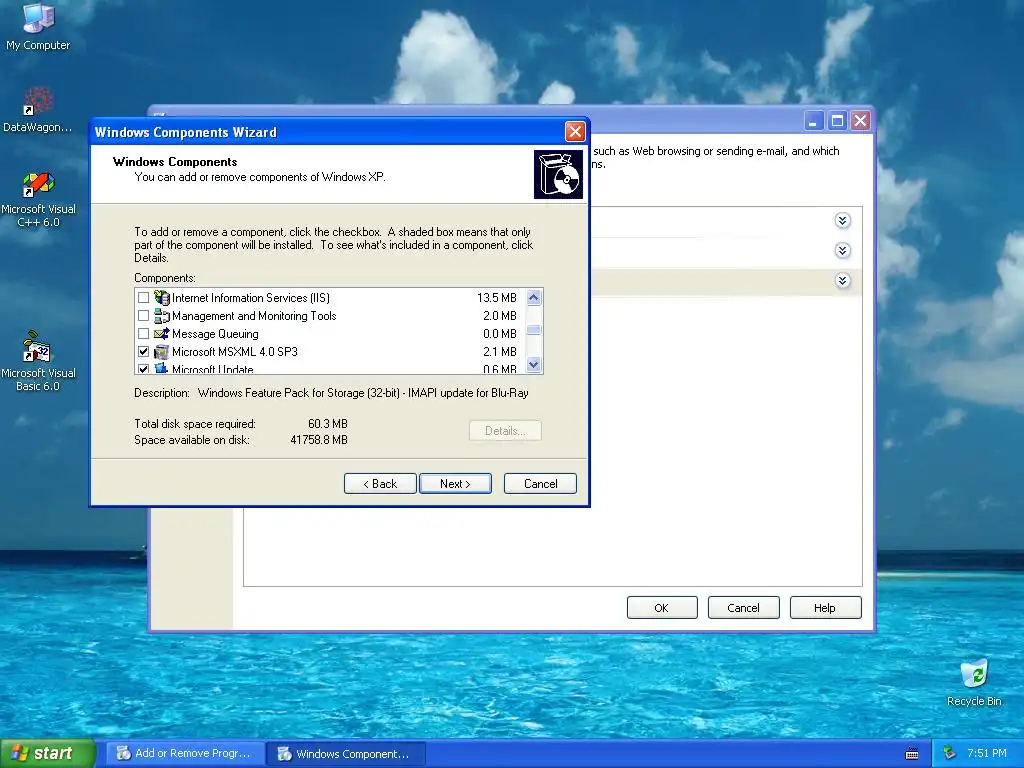Switch to Windows Components taskbar item
Screen dimensions: 1024x768
[x=347, y=754]
